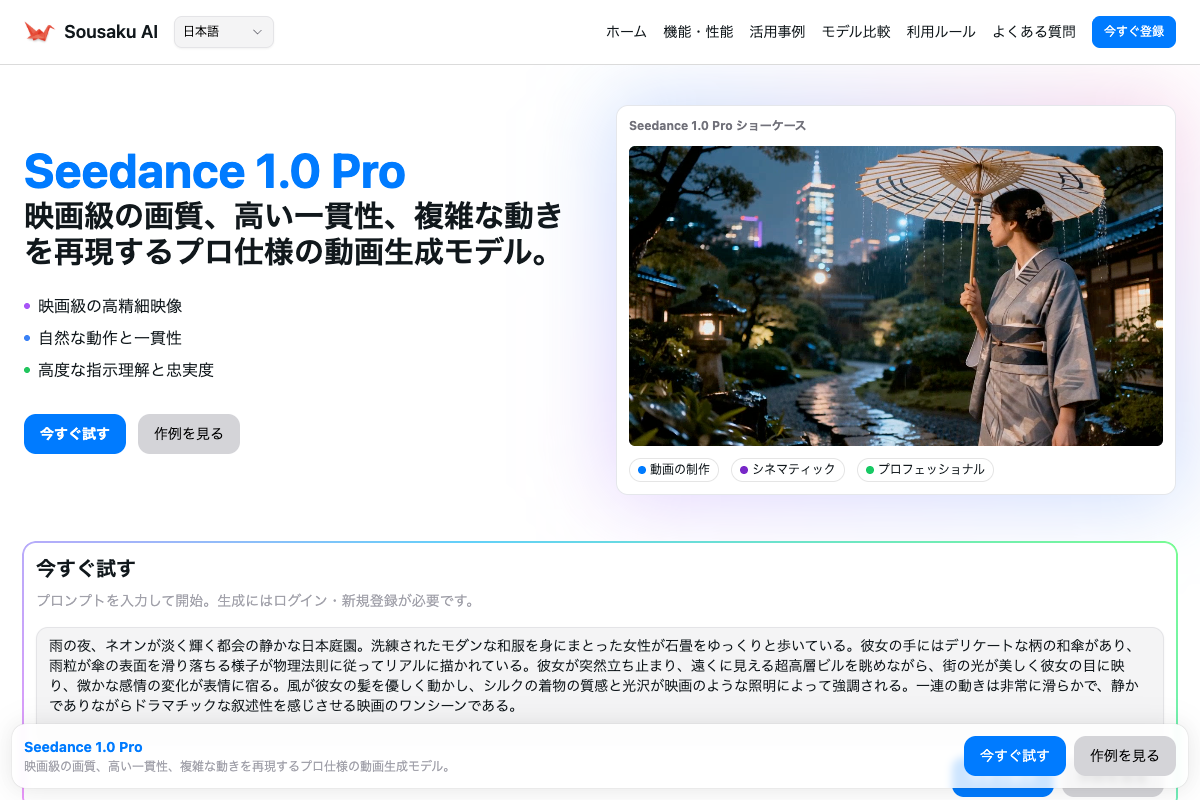
Task: Click the Sousaku AI brand name text
Action: pyautogui.click(x=111, y=32)
